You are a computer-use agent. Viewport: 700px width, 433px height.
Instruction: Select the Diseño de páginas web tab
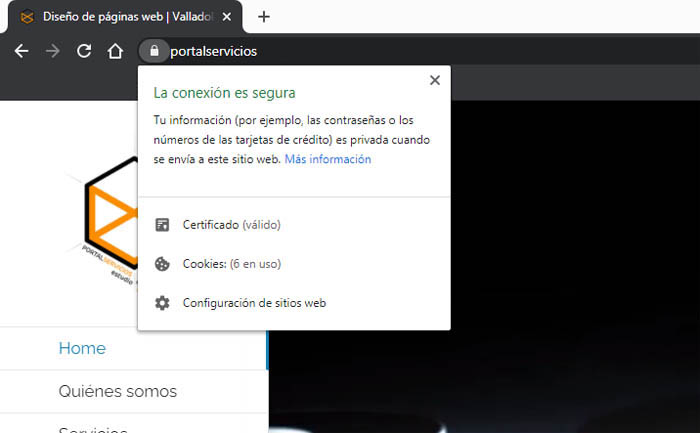click(120, 17)
